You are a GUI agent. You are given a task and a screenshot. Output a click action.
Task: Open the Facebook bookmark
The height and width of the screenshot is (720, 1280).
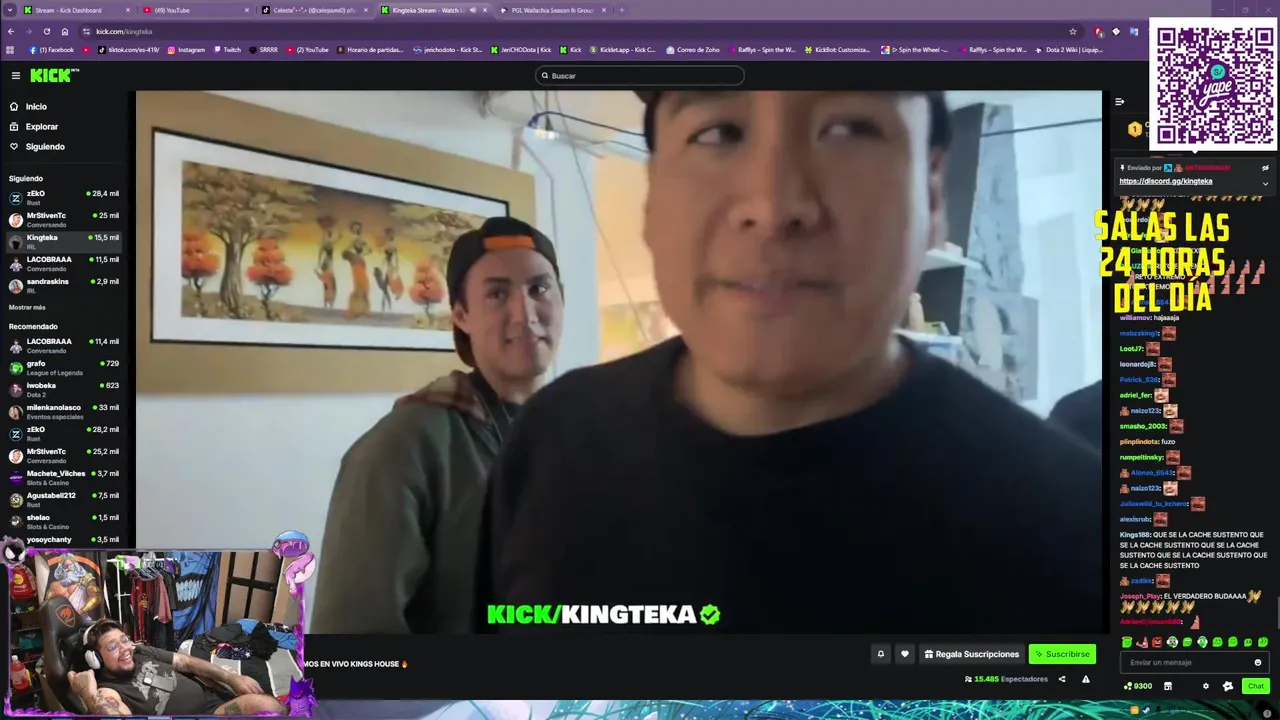click(52, 50)
